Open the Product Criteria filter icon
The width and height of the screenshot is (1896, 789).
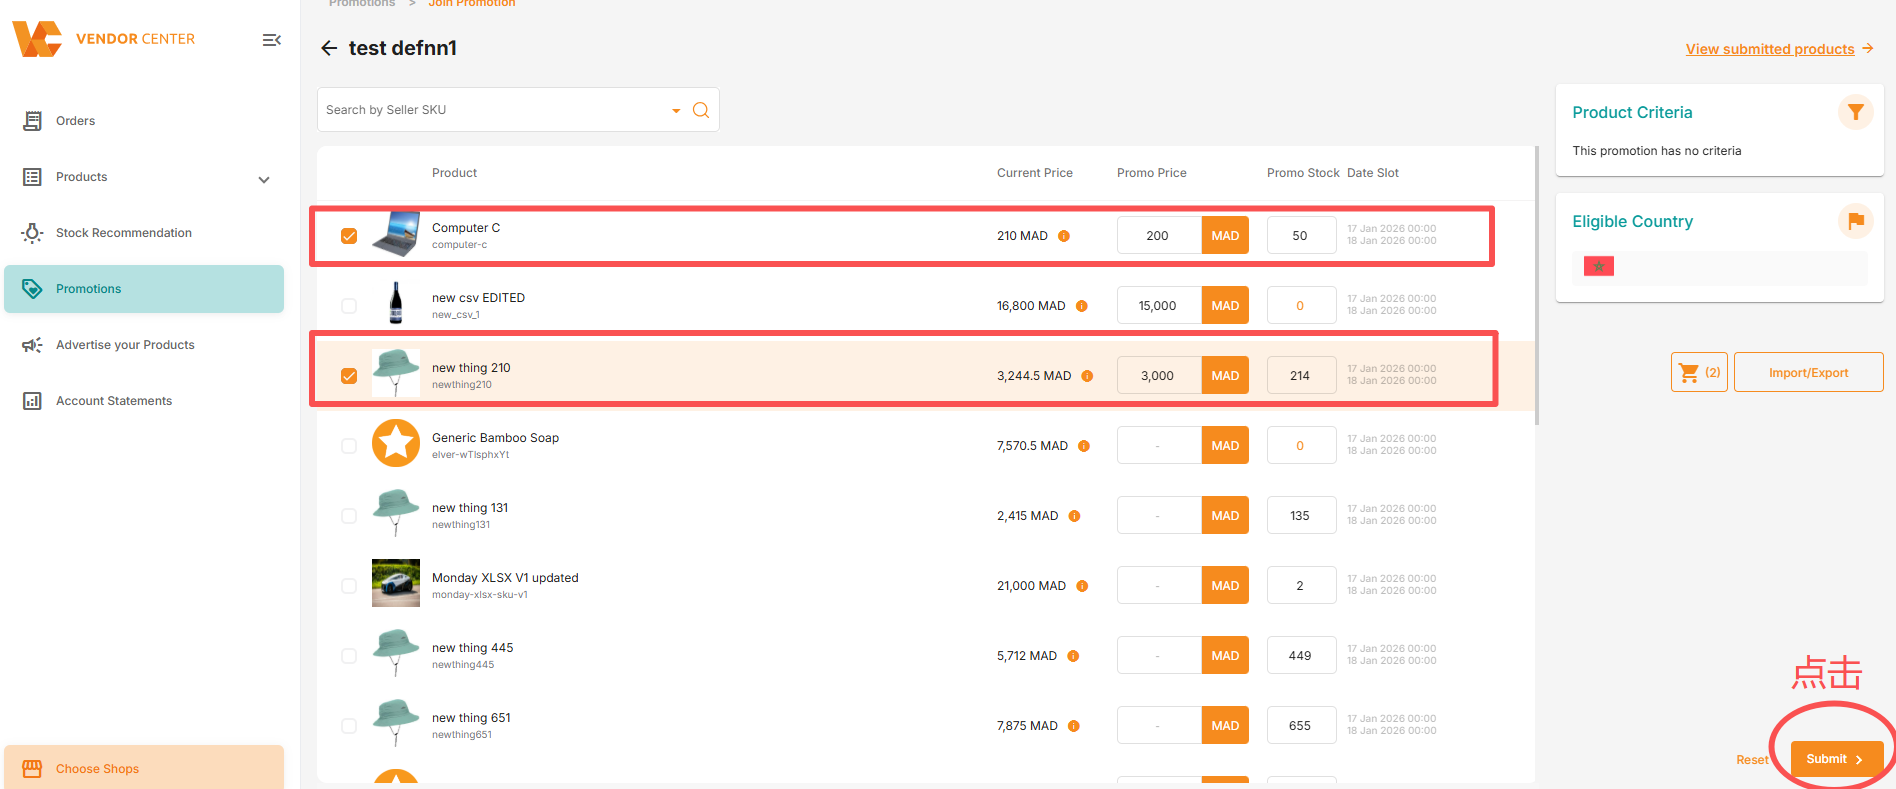pos(1855,112)
